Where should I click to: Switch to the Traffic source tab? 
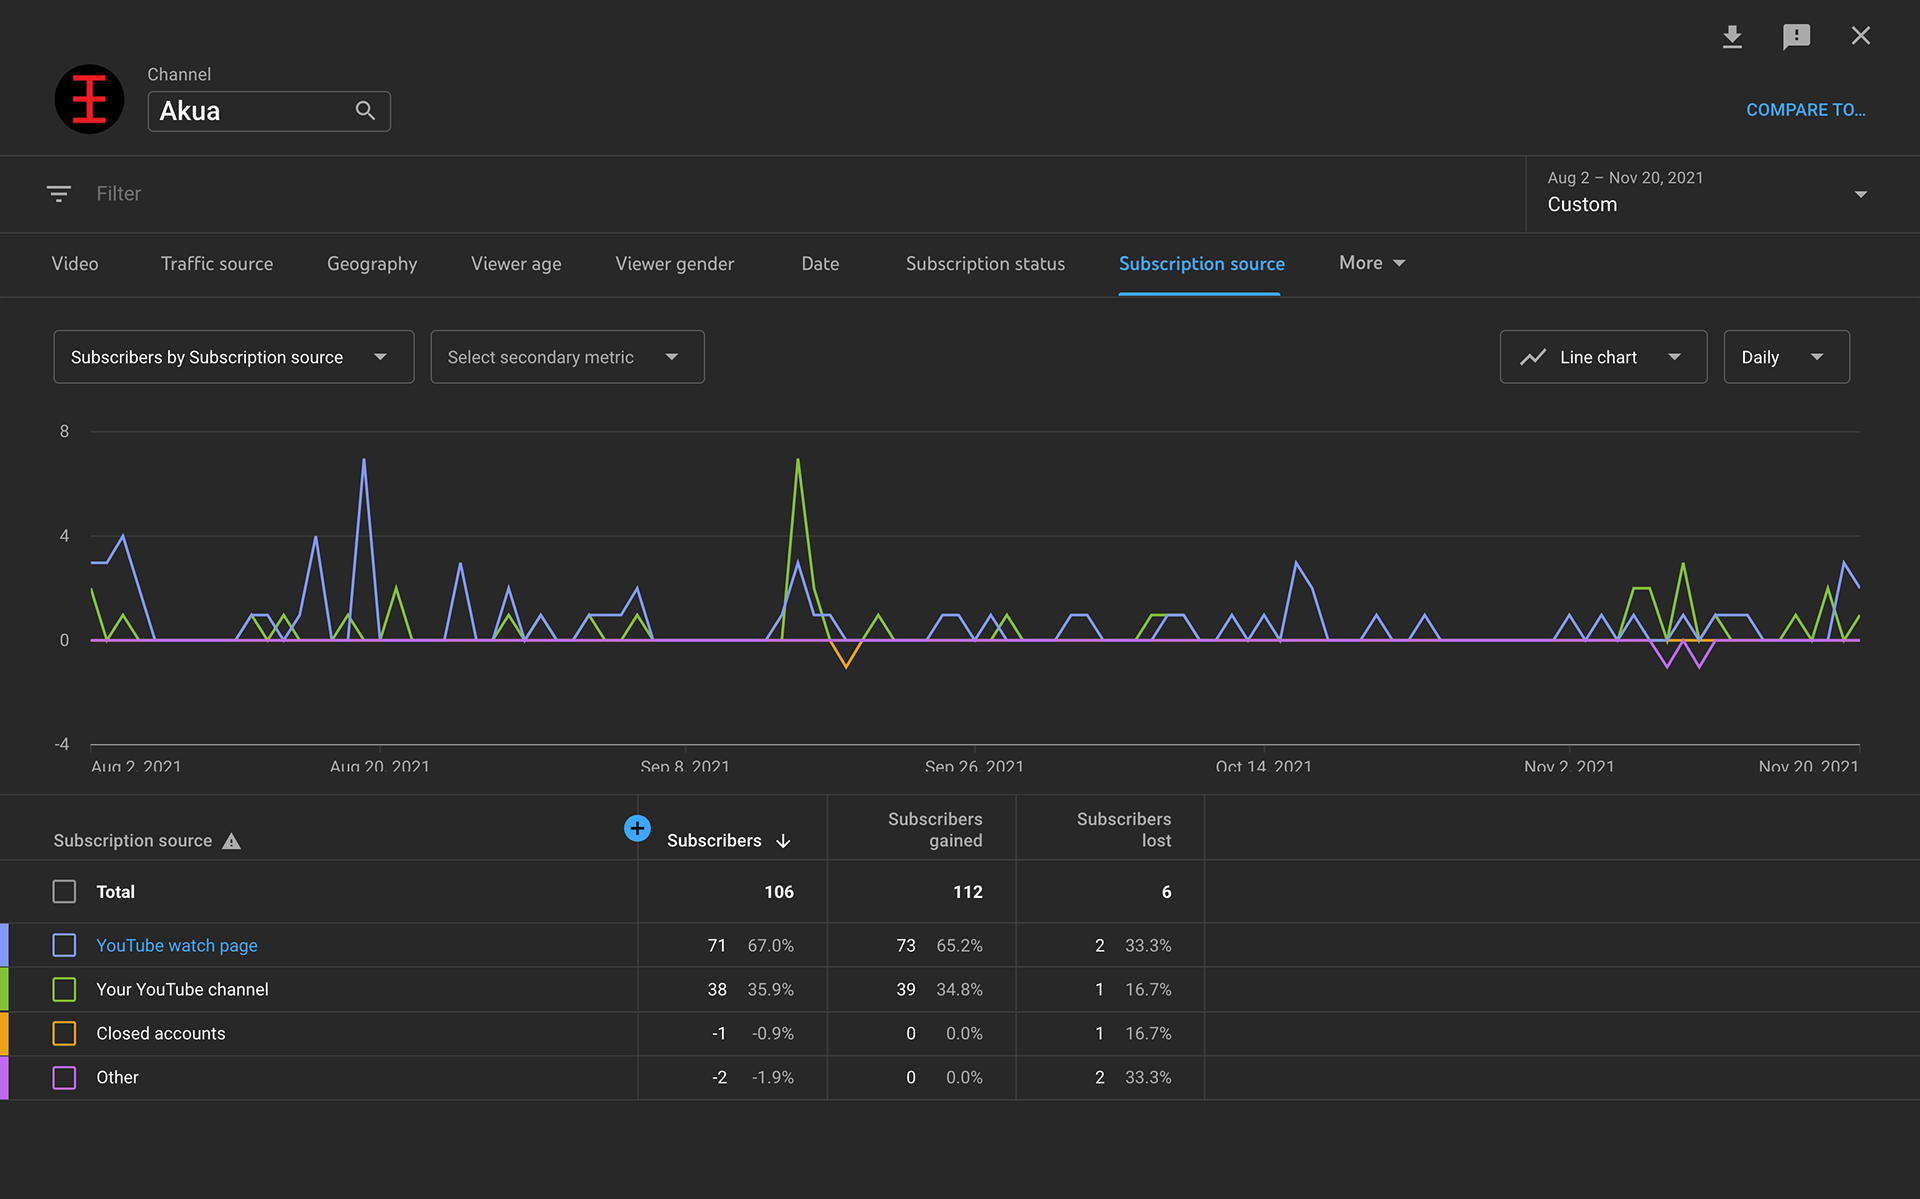click(217, 263)
